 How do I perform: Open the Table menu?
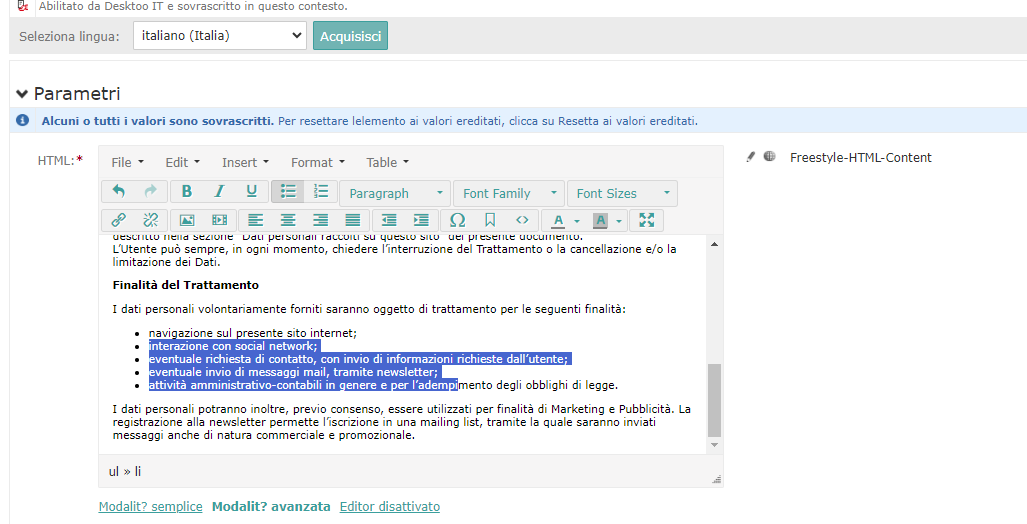point(387,162)
